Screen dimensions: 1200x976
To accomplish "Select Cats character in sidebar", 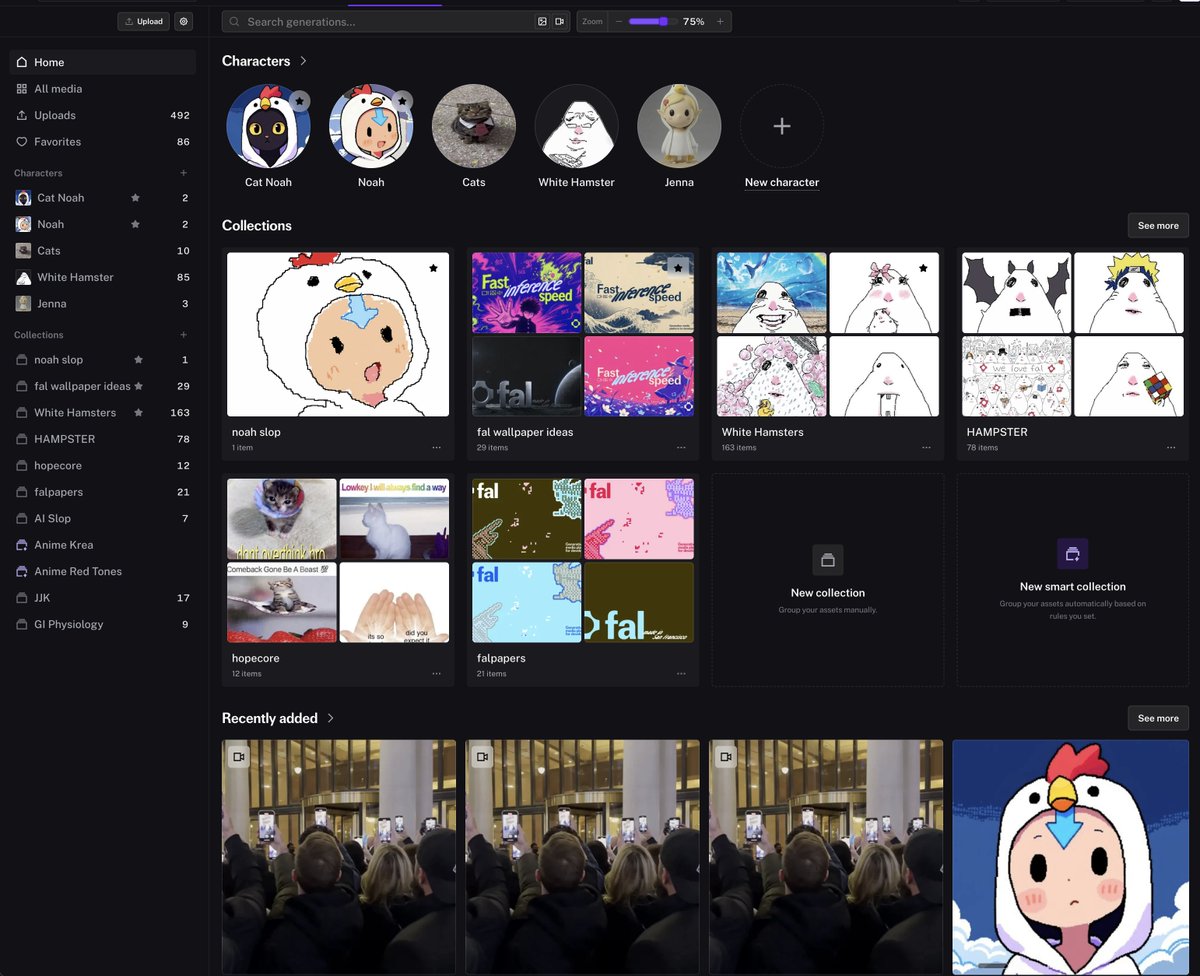I will [102, 251].
